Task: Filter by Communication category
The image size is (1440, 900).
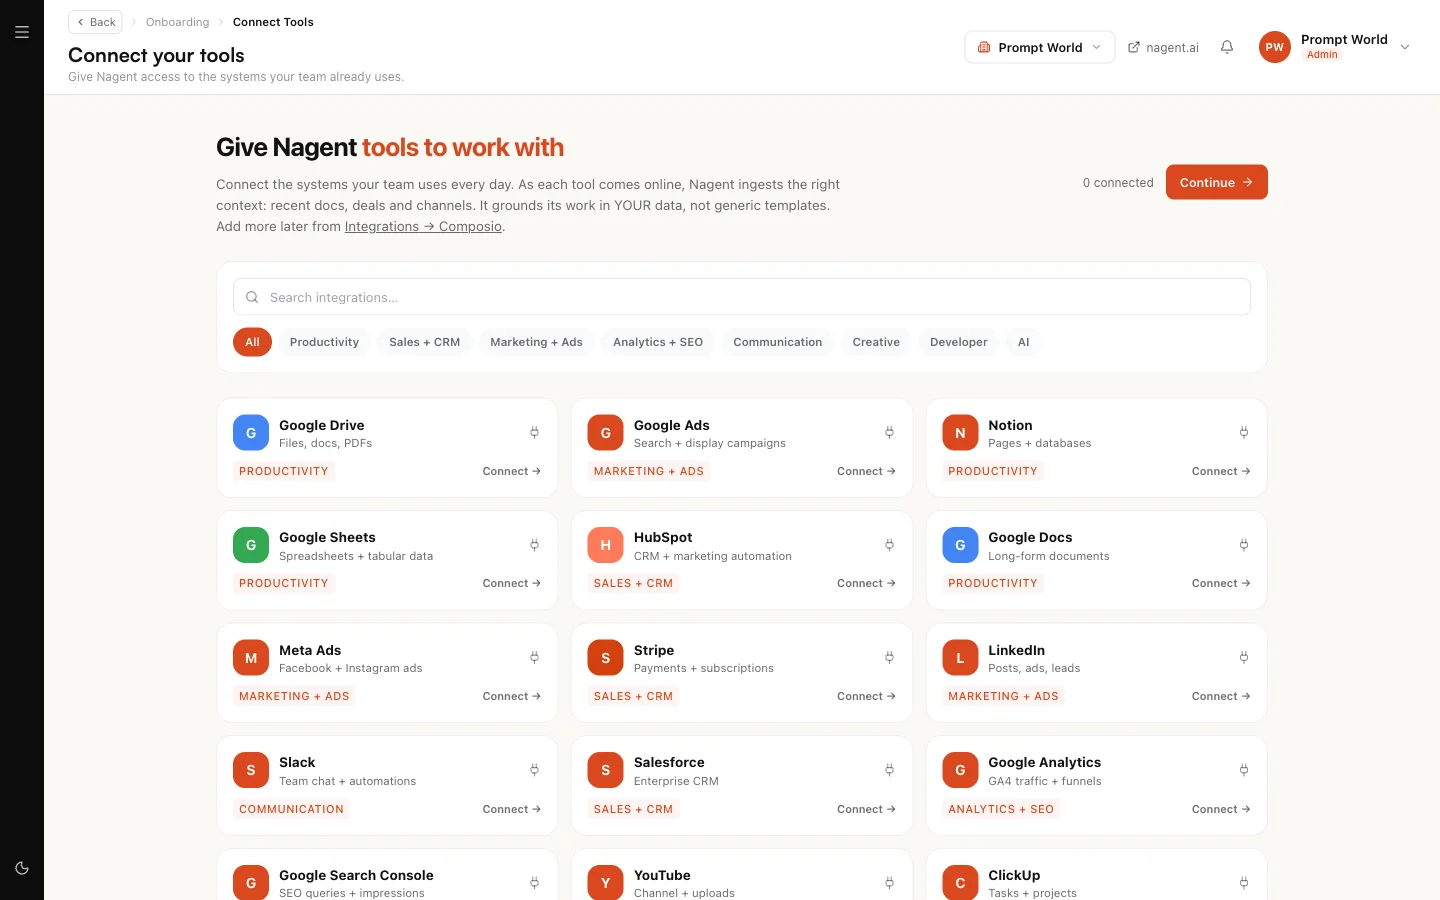Action: [x=777, y=342]
